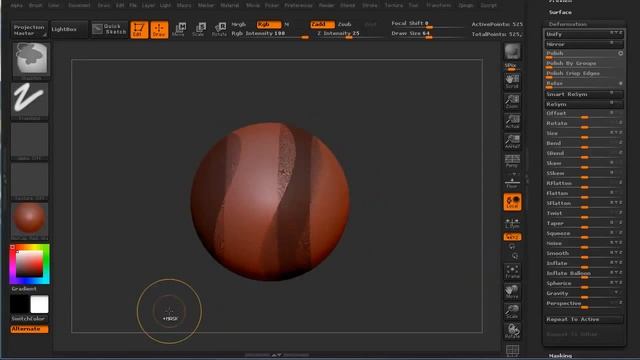Click the Quick Sketch button
640x360 pixels.
point(109,29)
